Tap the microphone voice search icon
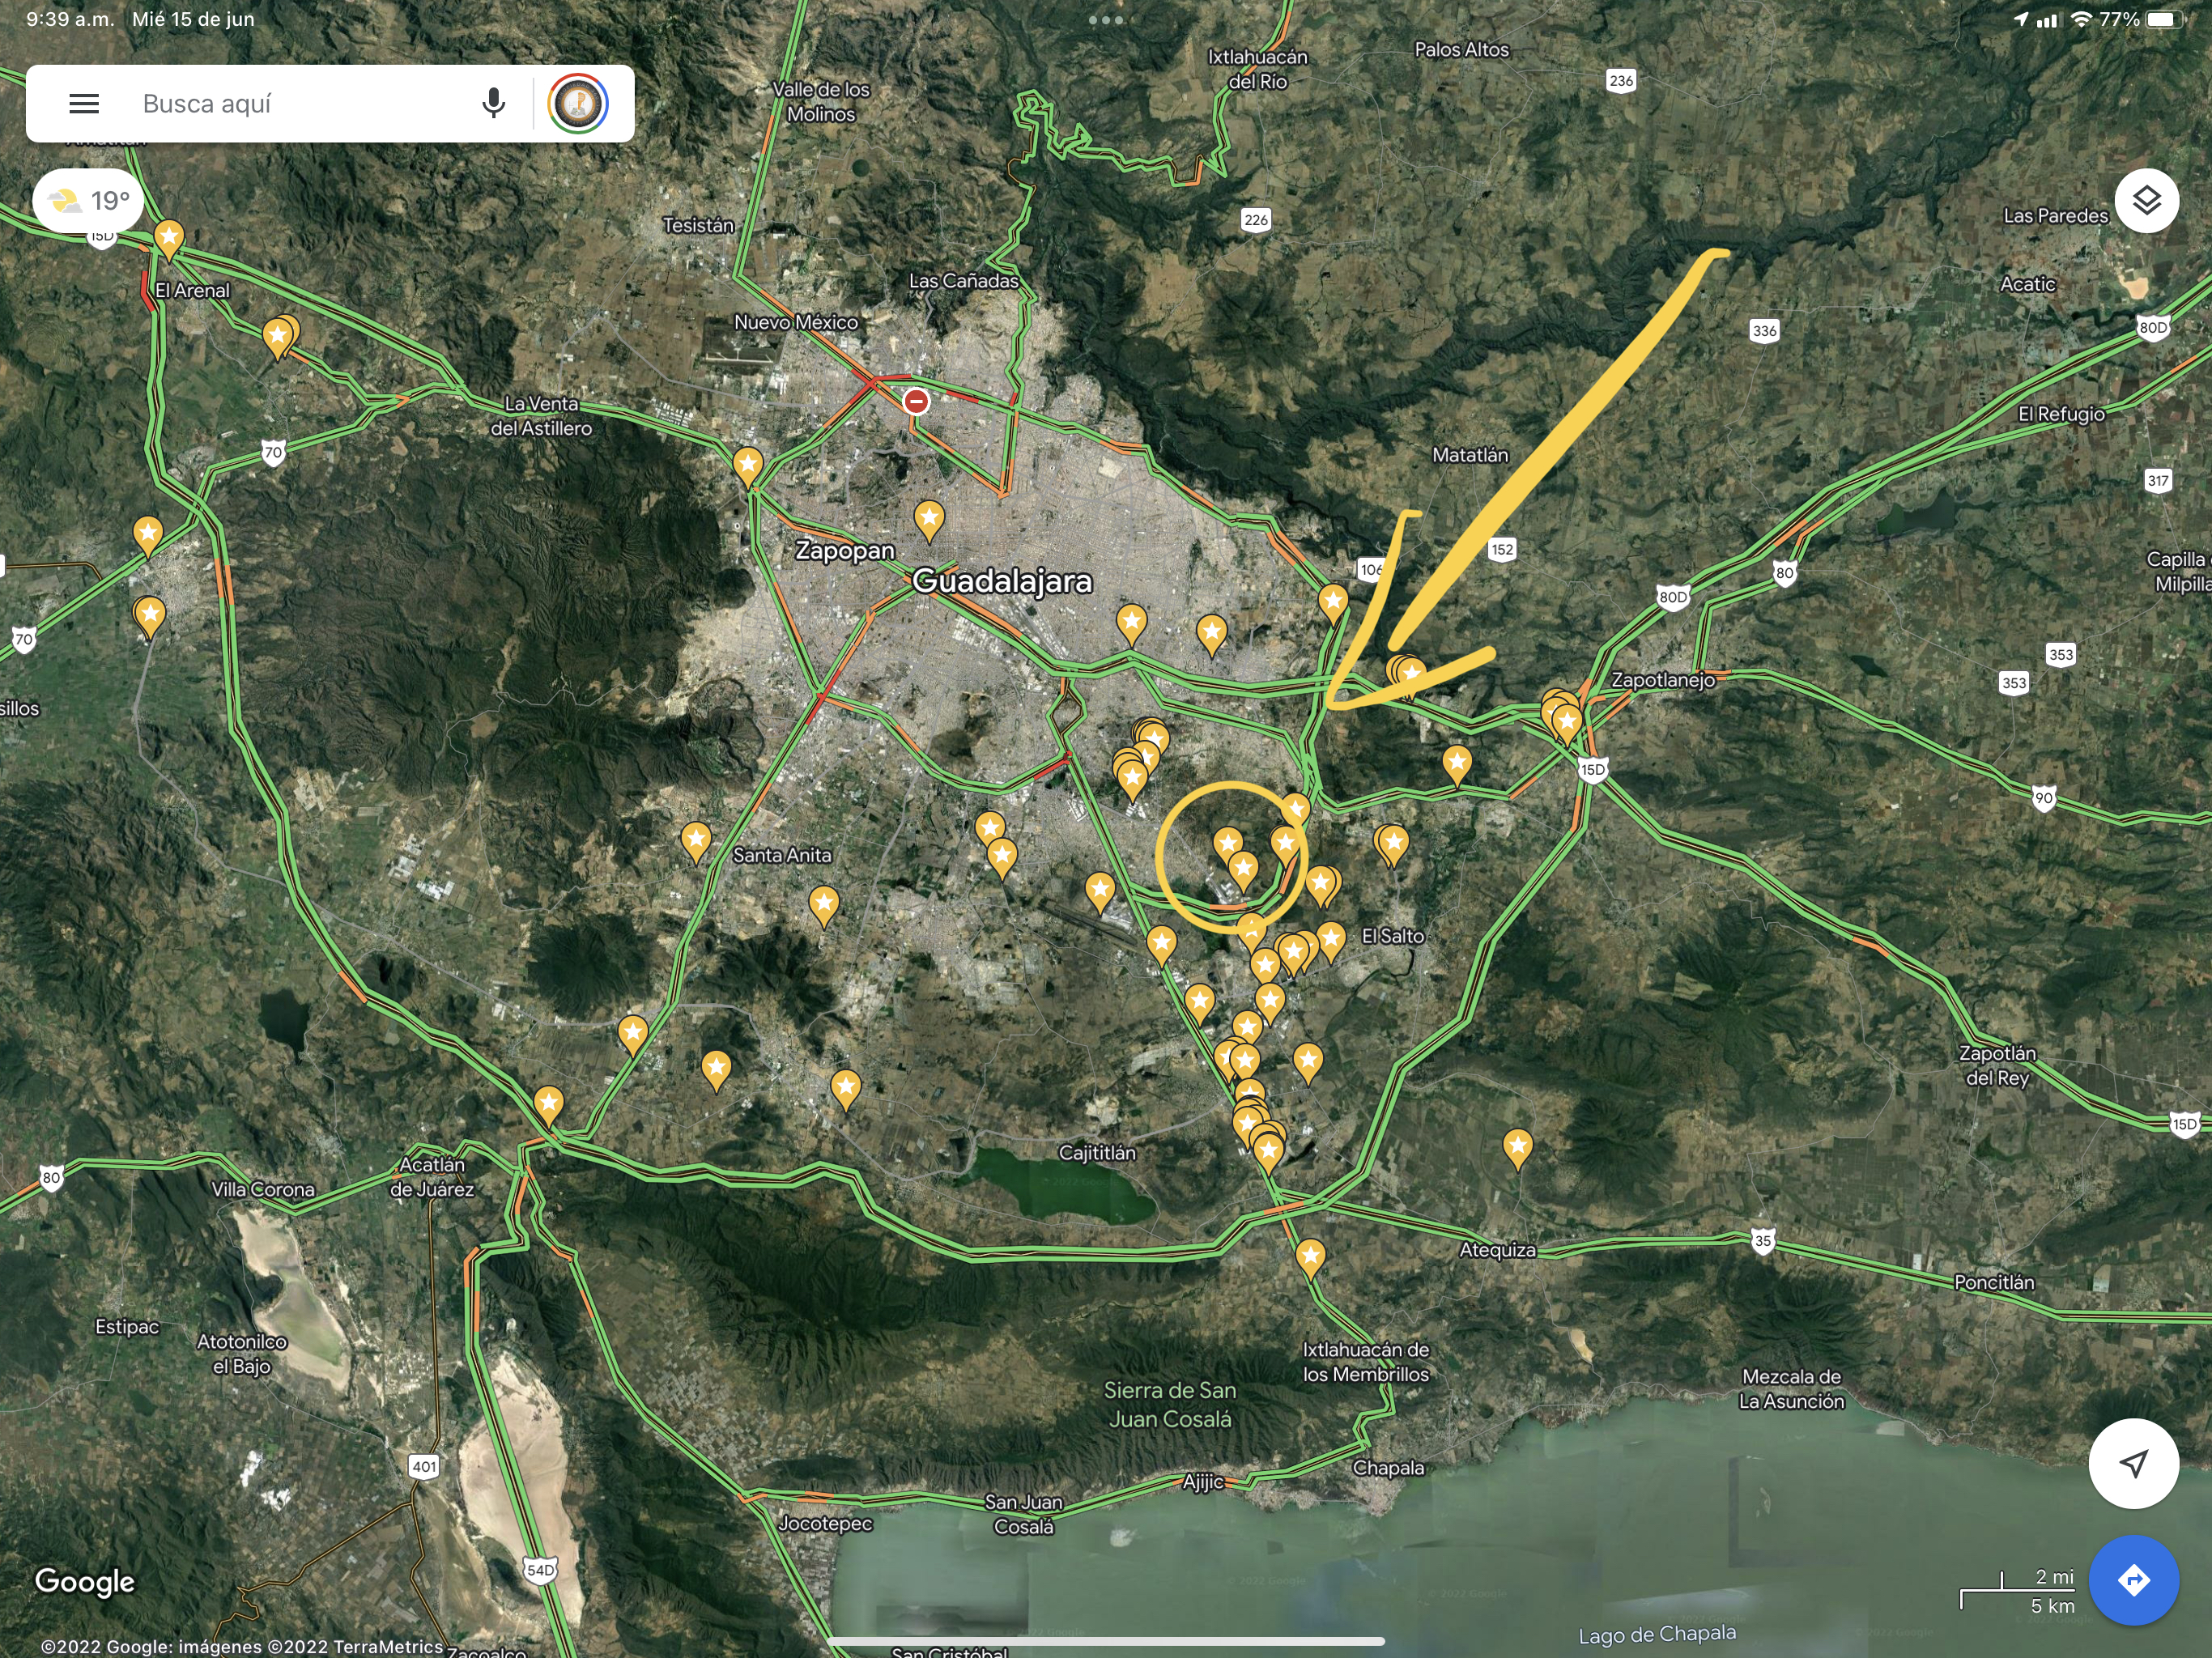 [493, 104]
